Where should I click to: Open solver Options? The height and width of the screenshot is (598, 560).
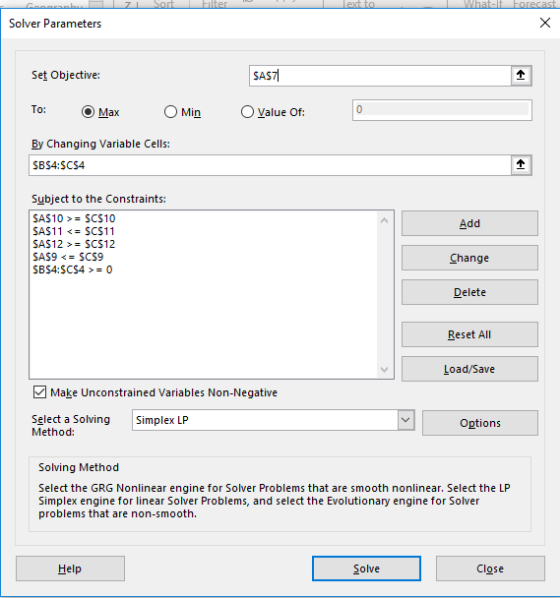tap(480, 423)
